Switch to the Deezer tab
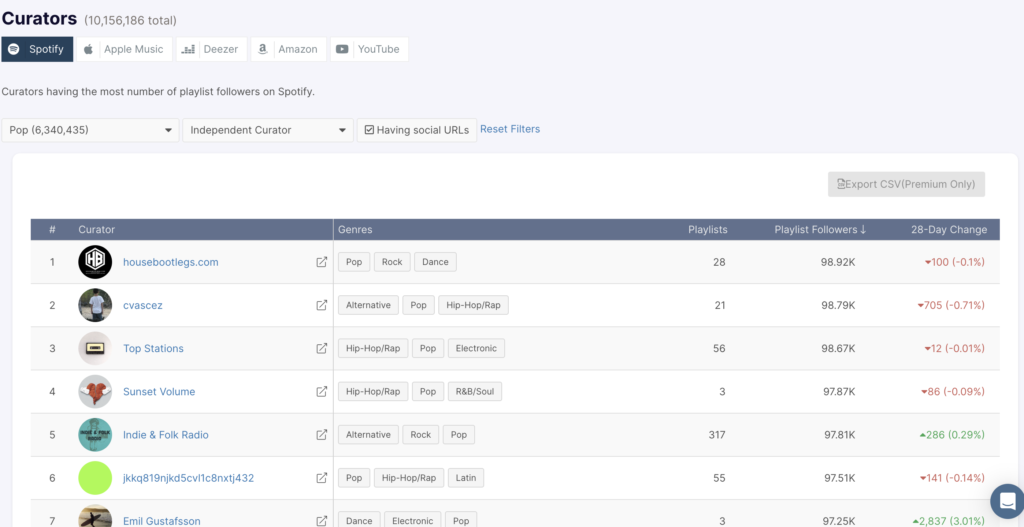 pos(212,49)
